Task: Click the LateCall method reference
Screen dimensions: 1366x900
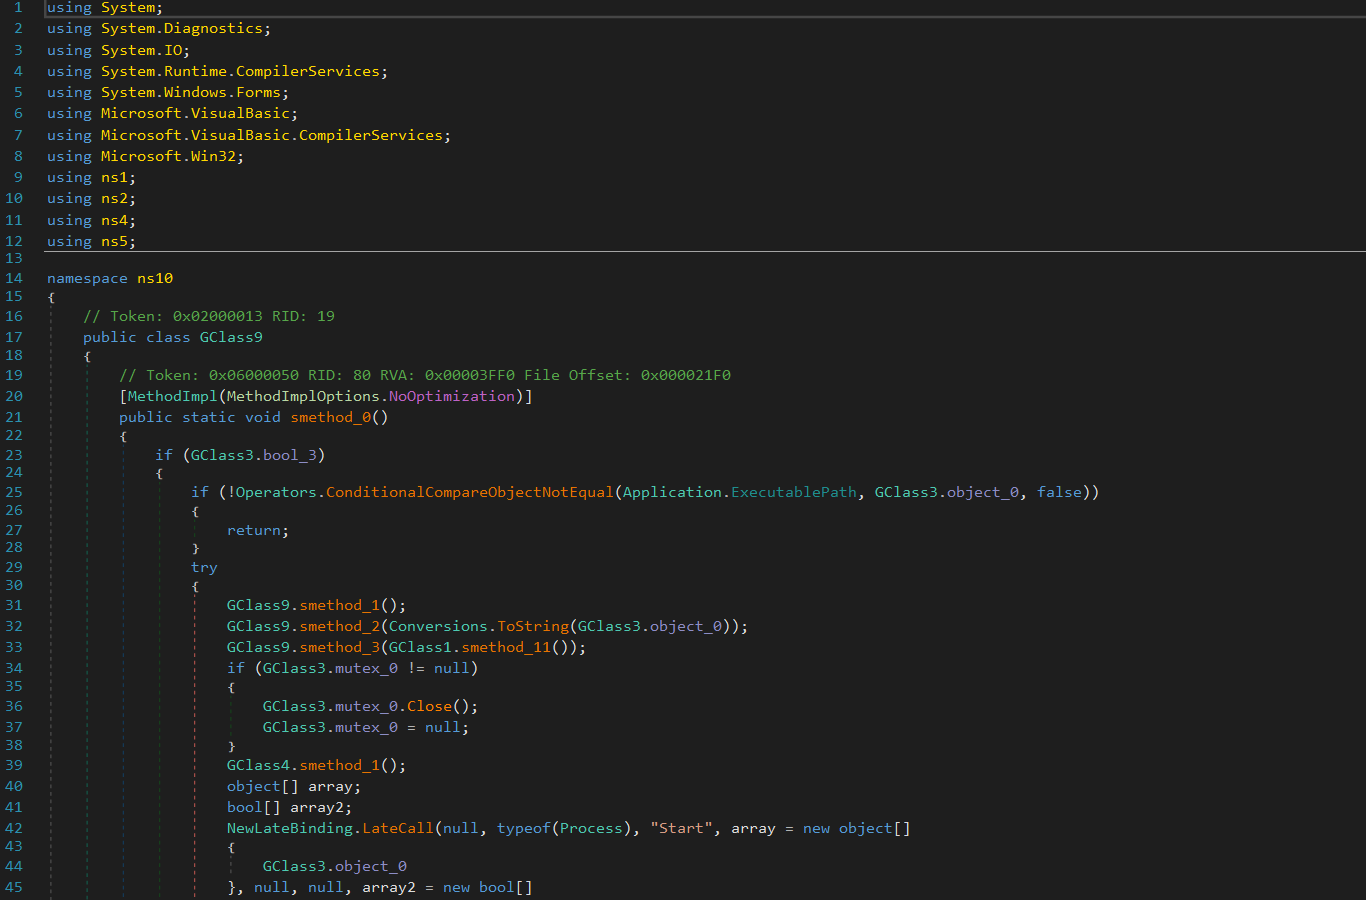Action: point(397,828)
